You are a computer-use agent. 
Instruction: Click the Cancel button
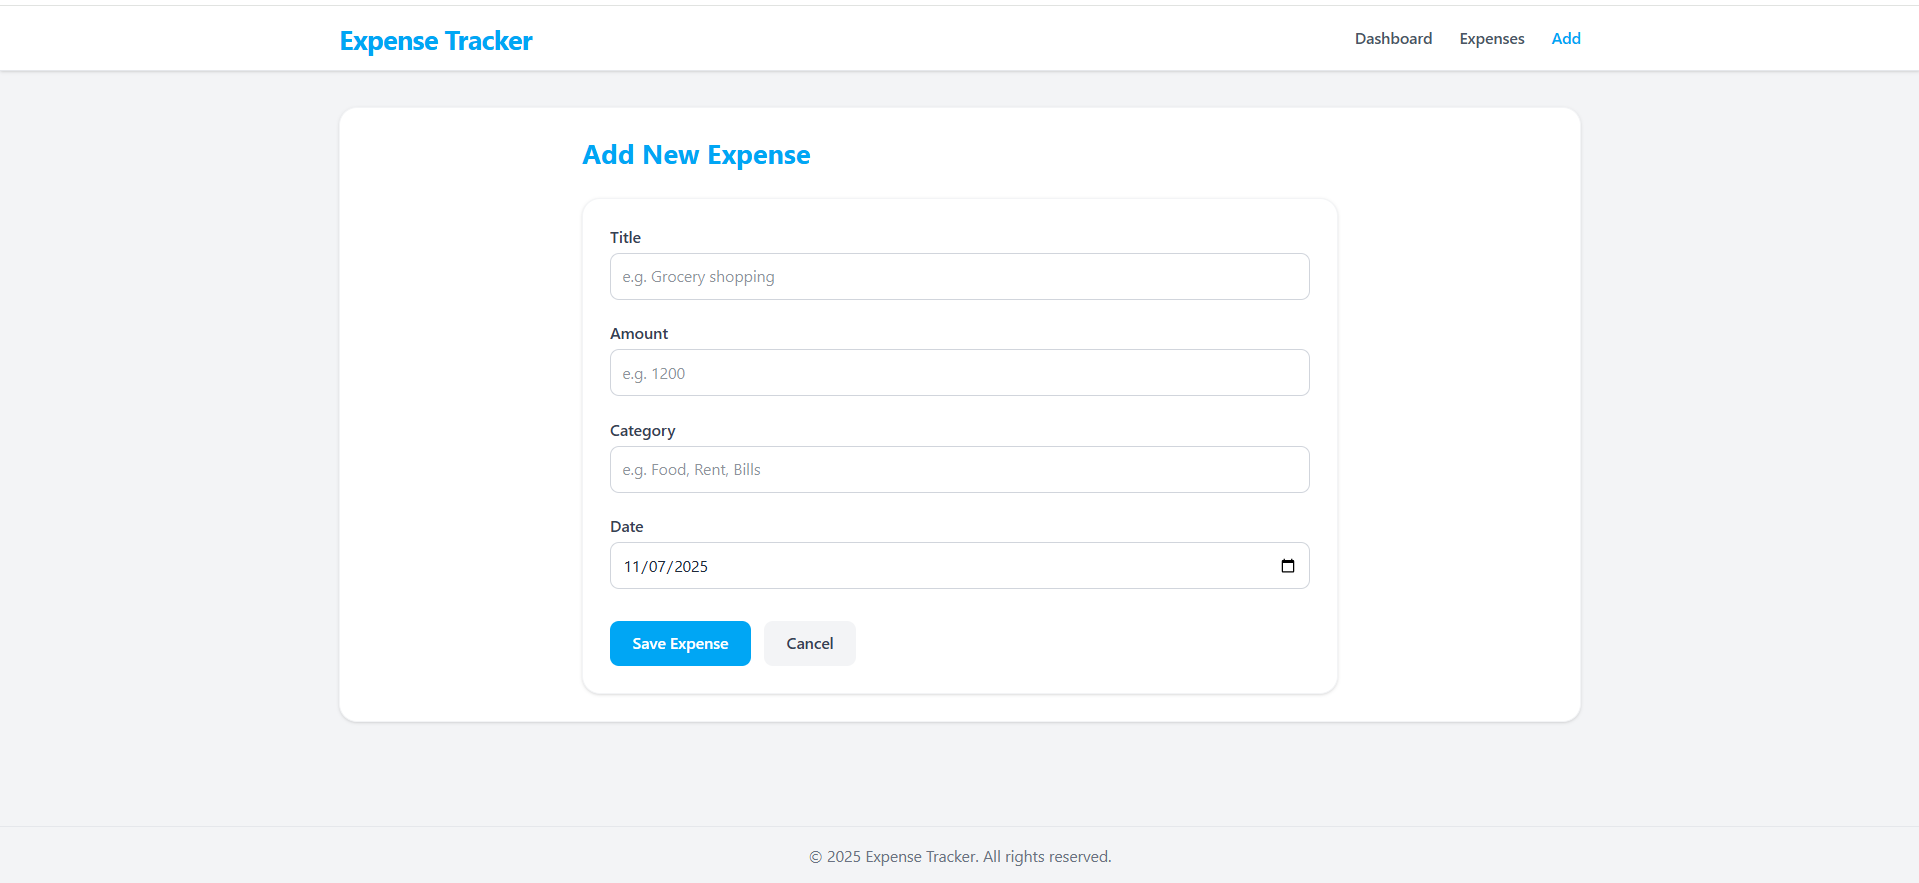click(x=809, y=643)
